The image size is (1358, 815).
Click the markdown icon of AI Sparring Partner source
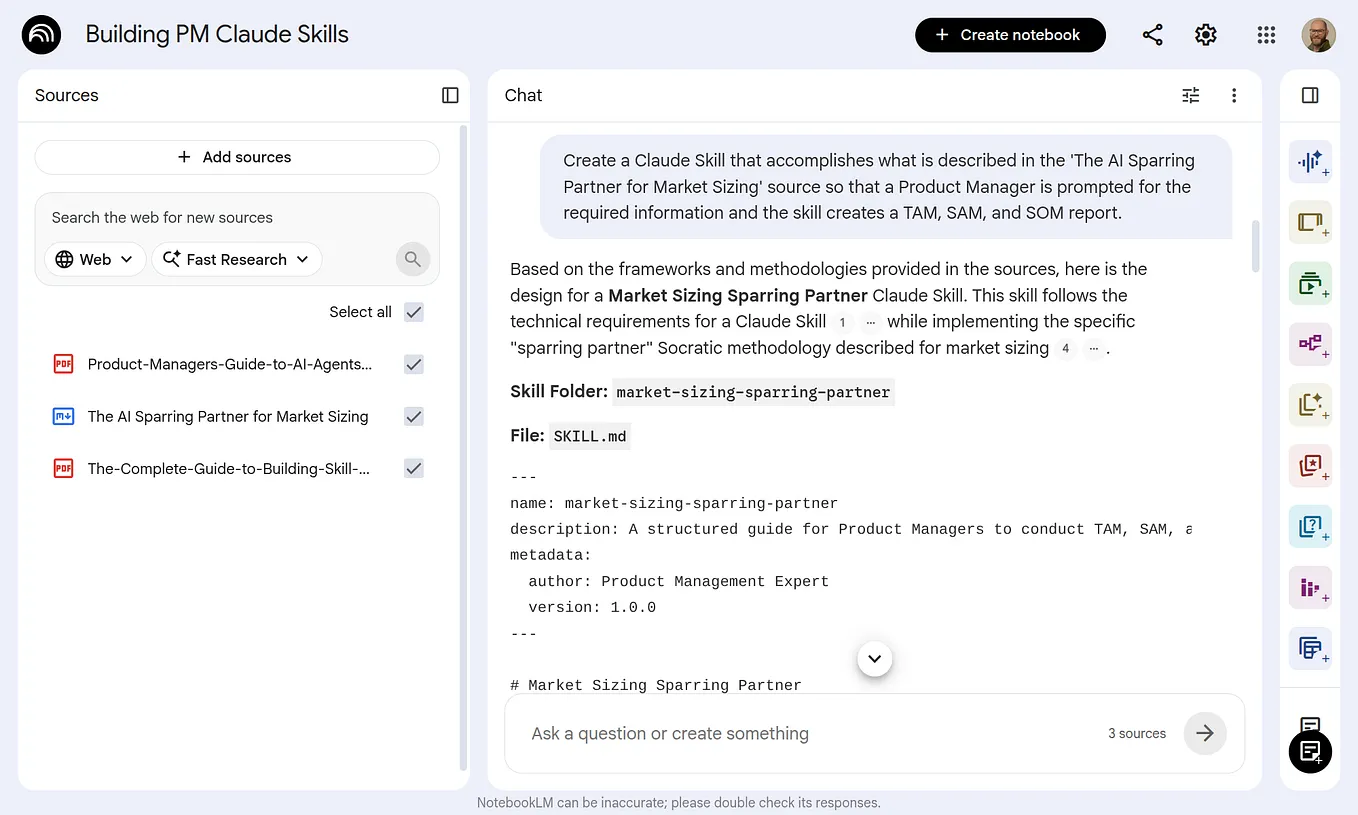point(63,416)
